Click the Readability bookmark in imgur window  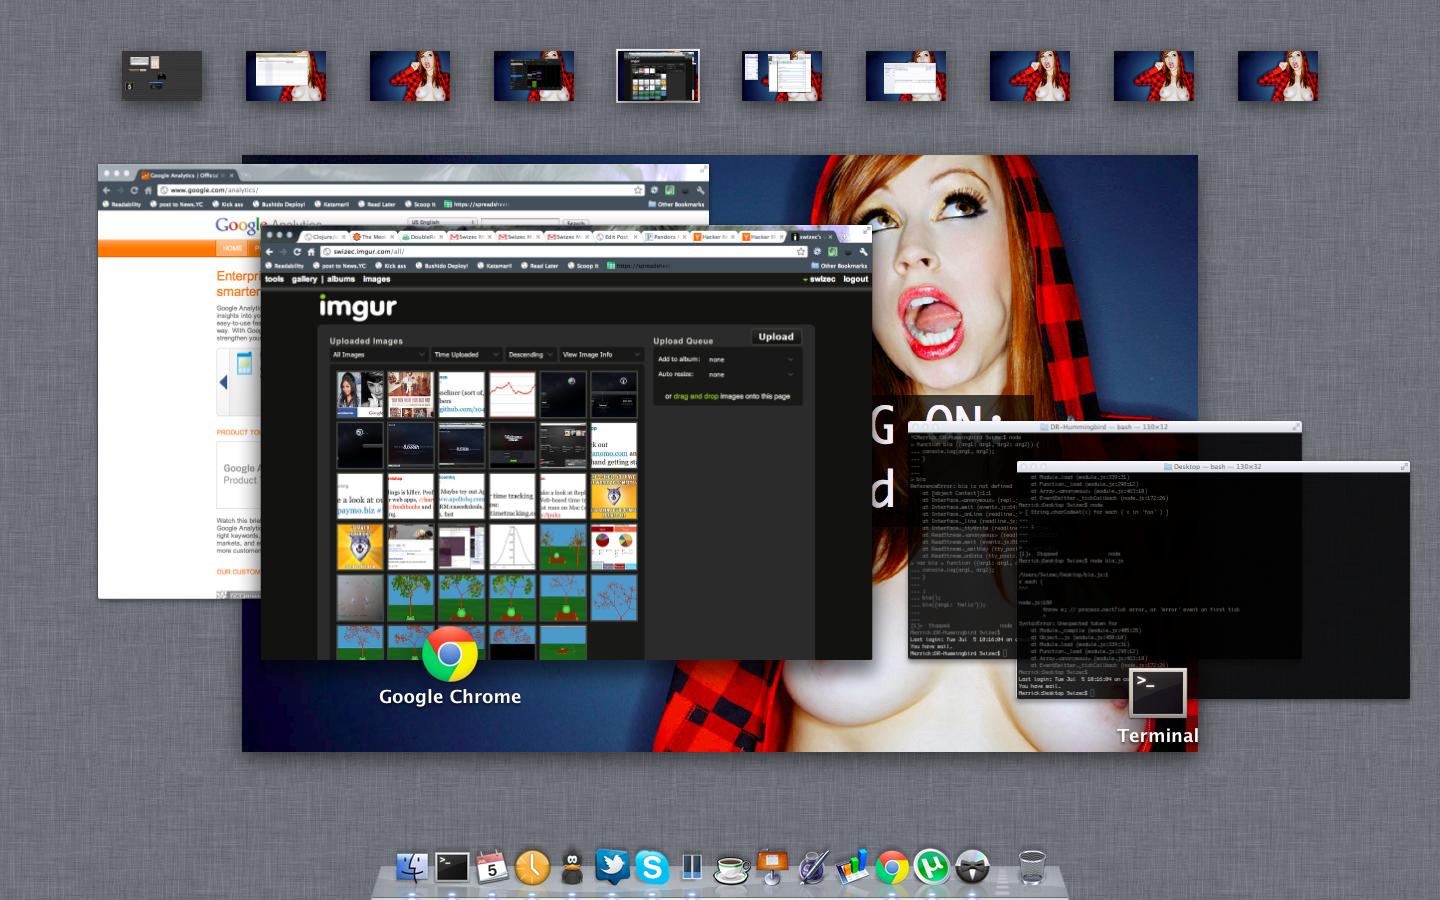[285, 266]
